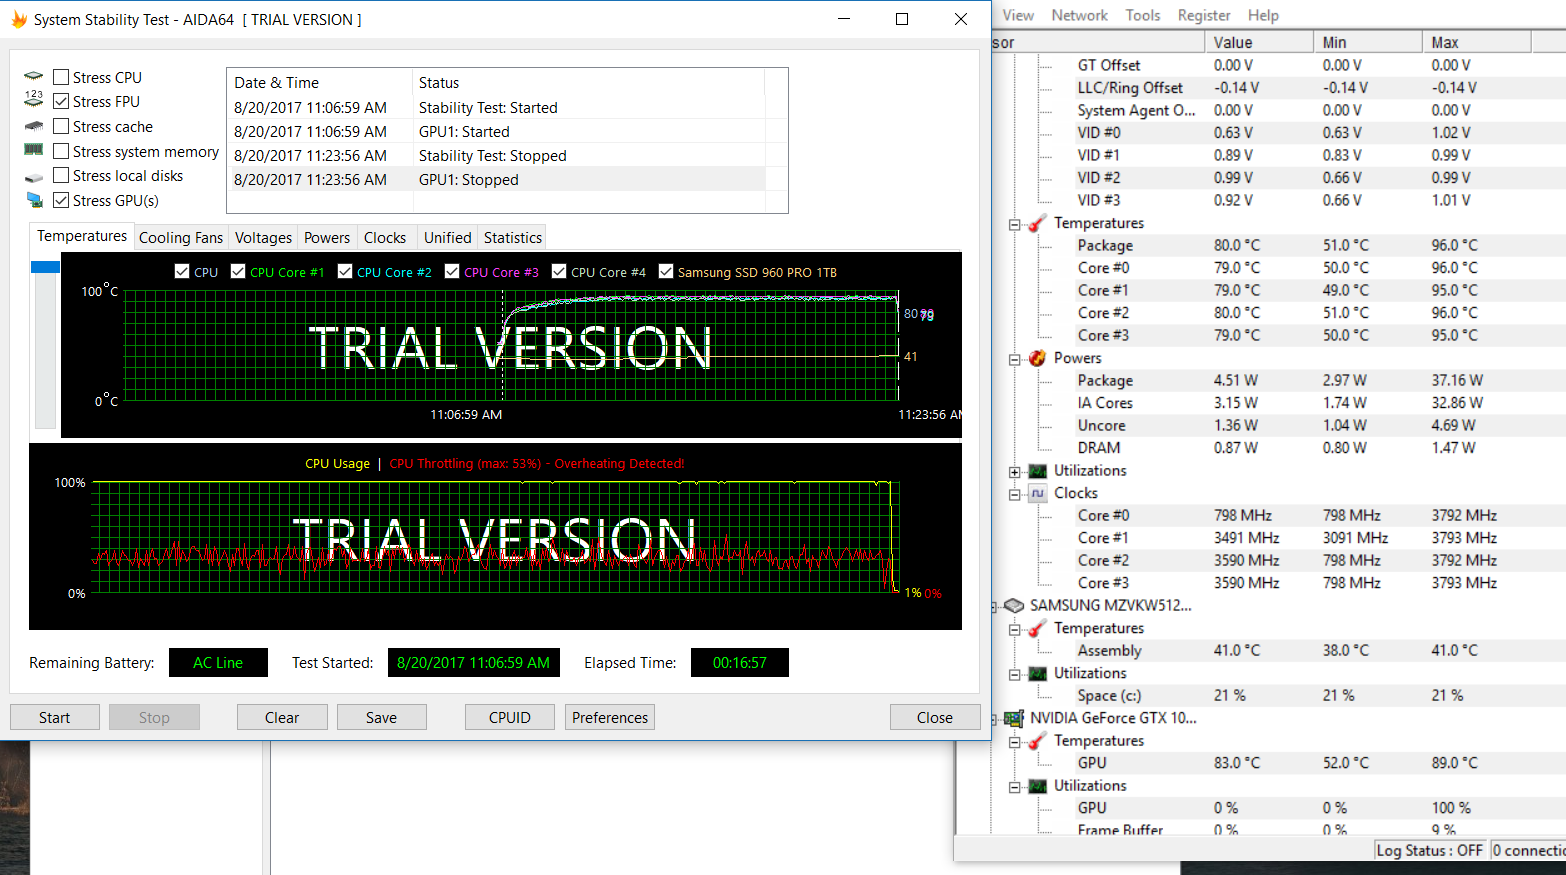Click the cache chip icon beside Stress cache
Screen dimensions: 1566x875
[x=34, y=126]
